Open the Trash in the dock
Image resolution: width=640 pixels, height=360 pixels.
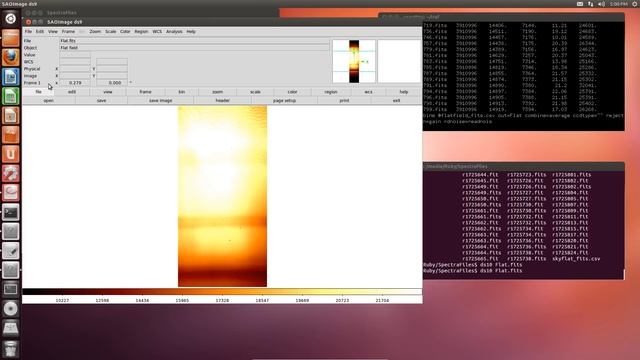(11, 348)
